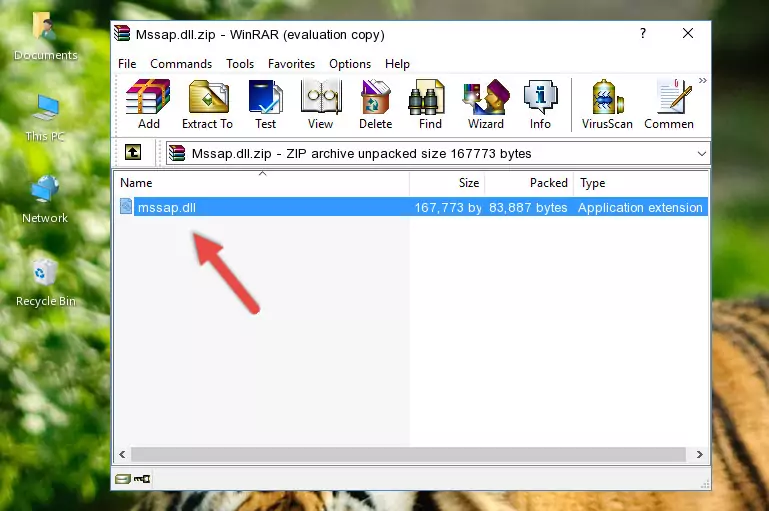Open the File menu
This screenshot has height=511, width=769.
(127, 64)
